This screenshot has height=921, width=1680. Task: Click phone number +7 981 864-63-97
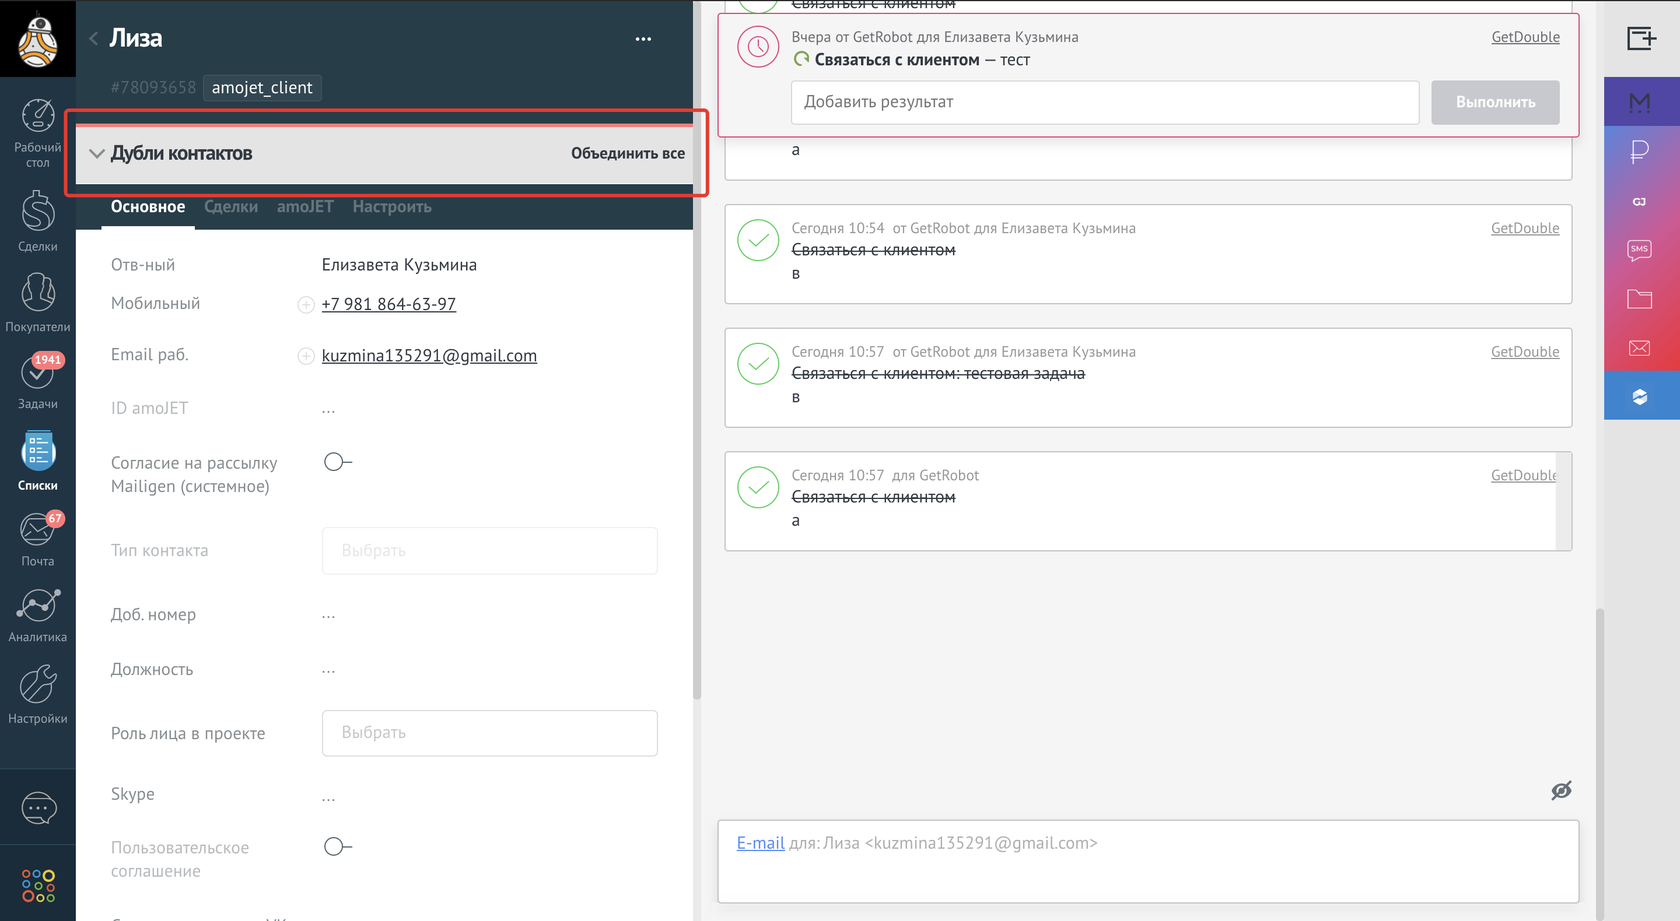[x=388, y=304]
